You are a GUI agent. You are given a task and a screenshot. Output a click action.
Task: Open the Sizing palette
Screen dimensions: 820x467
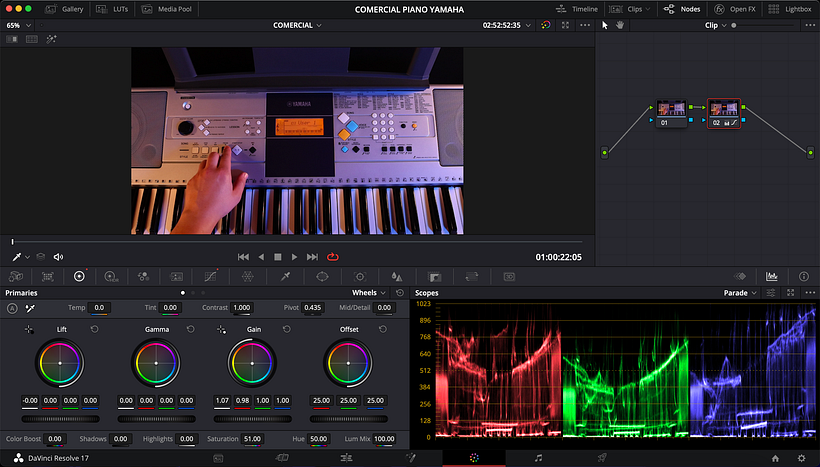(x=472, y=277)
